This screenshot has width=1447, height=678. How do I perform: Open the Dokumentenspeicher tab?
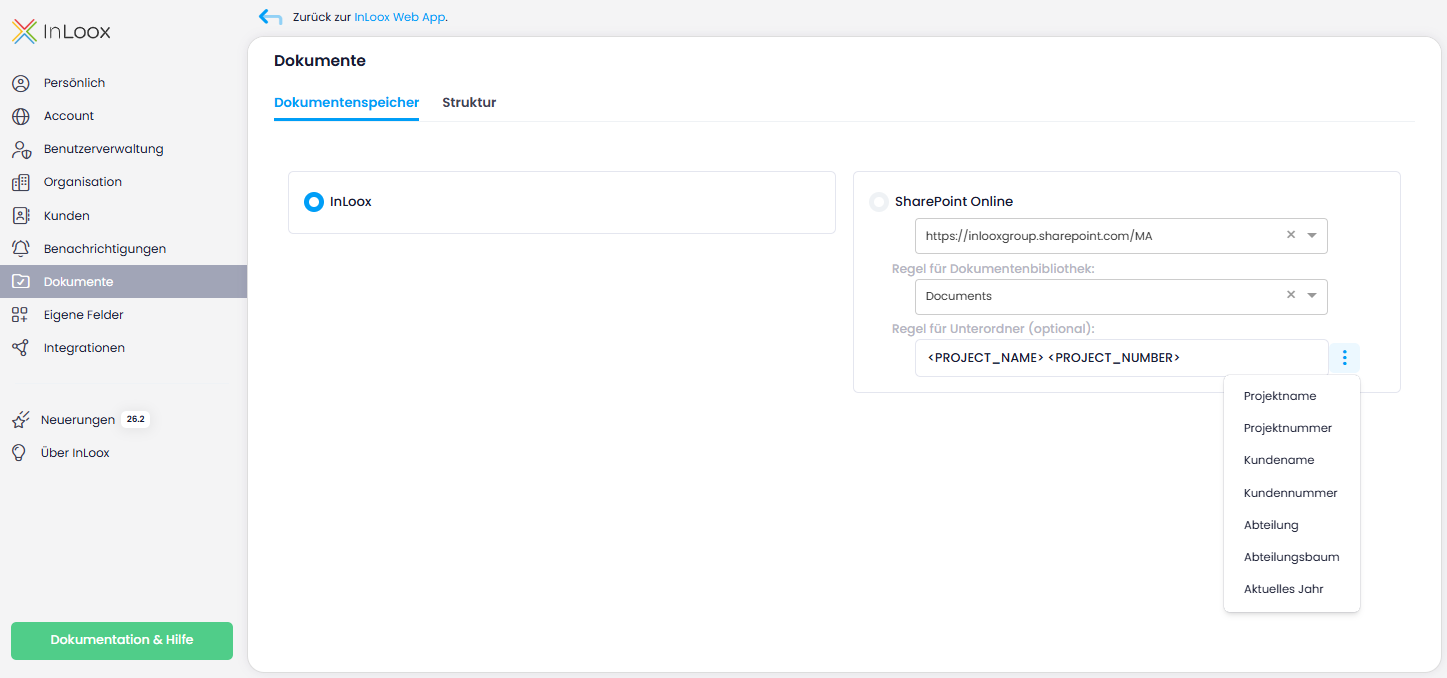[x=346, y=103]
